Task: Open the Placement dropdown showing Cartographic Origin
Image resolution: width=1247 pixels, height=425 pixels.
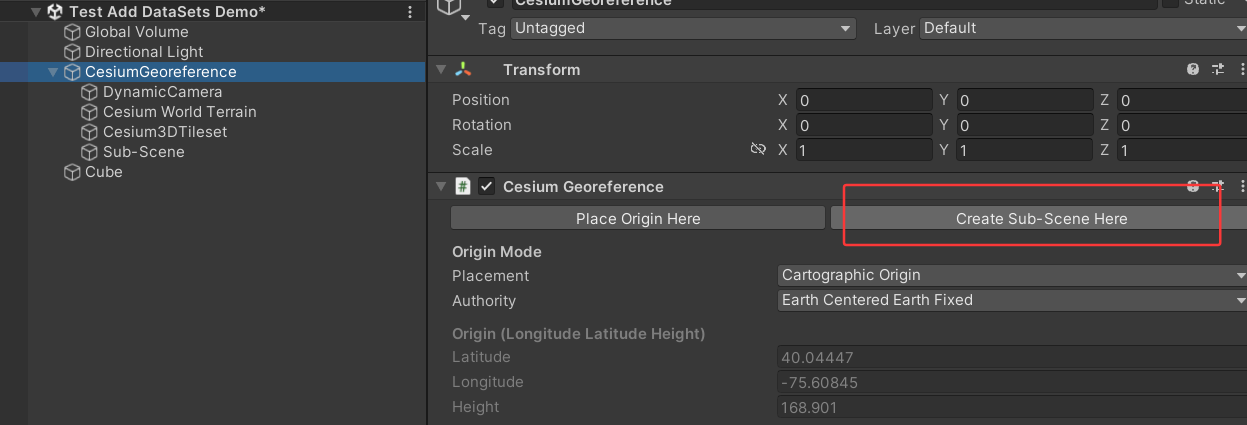Action: 1012,275
